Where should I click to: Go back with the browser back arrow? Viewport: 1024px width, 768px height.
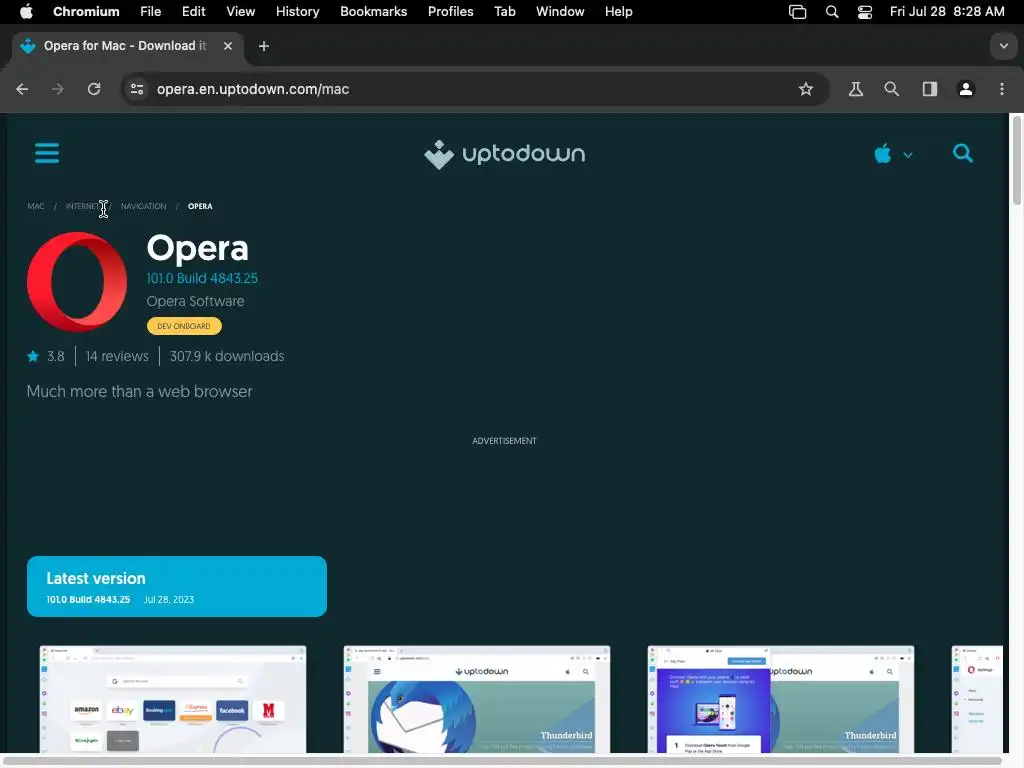22,89
